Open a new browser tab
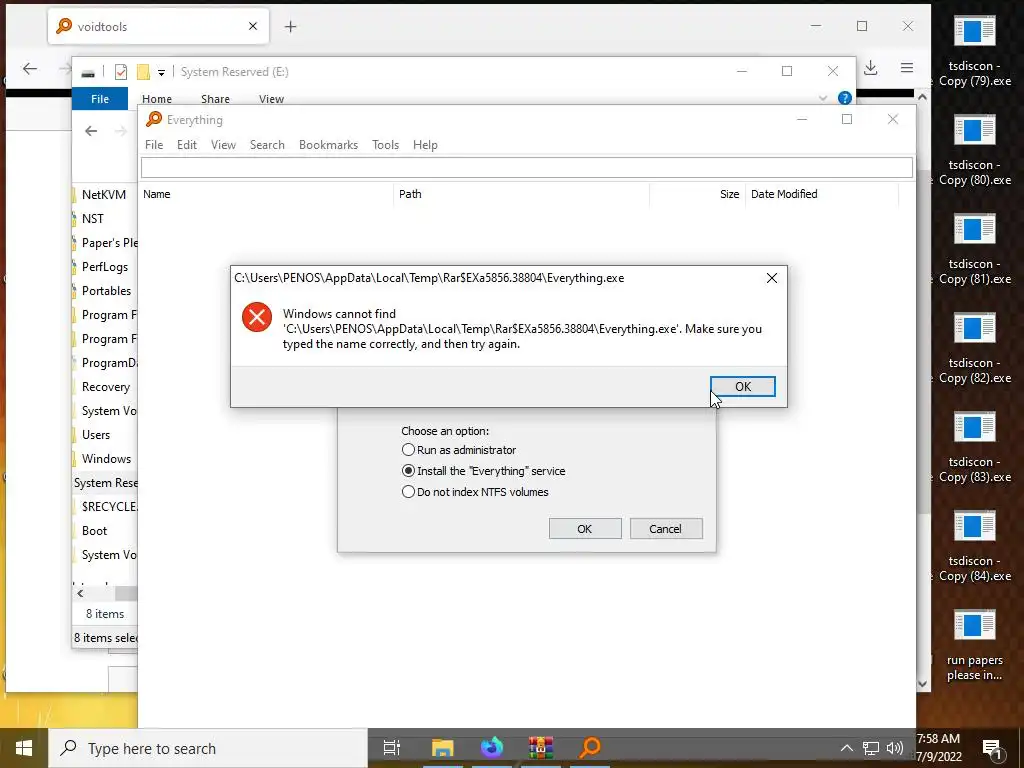Image resolution: width=1024 pixels, height=768 pixels. (x=291, y=27)
